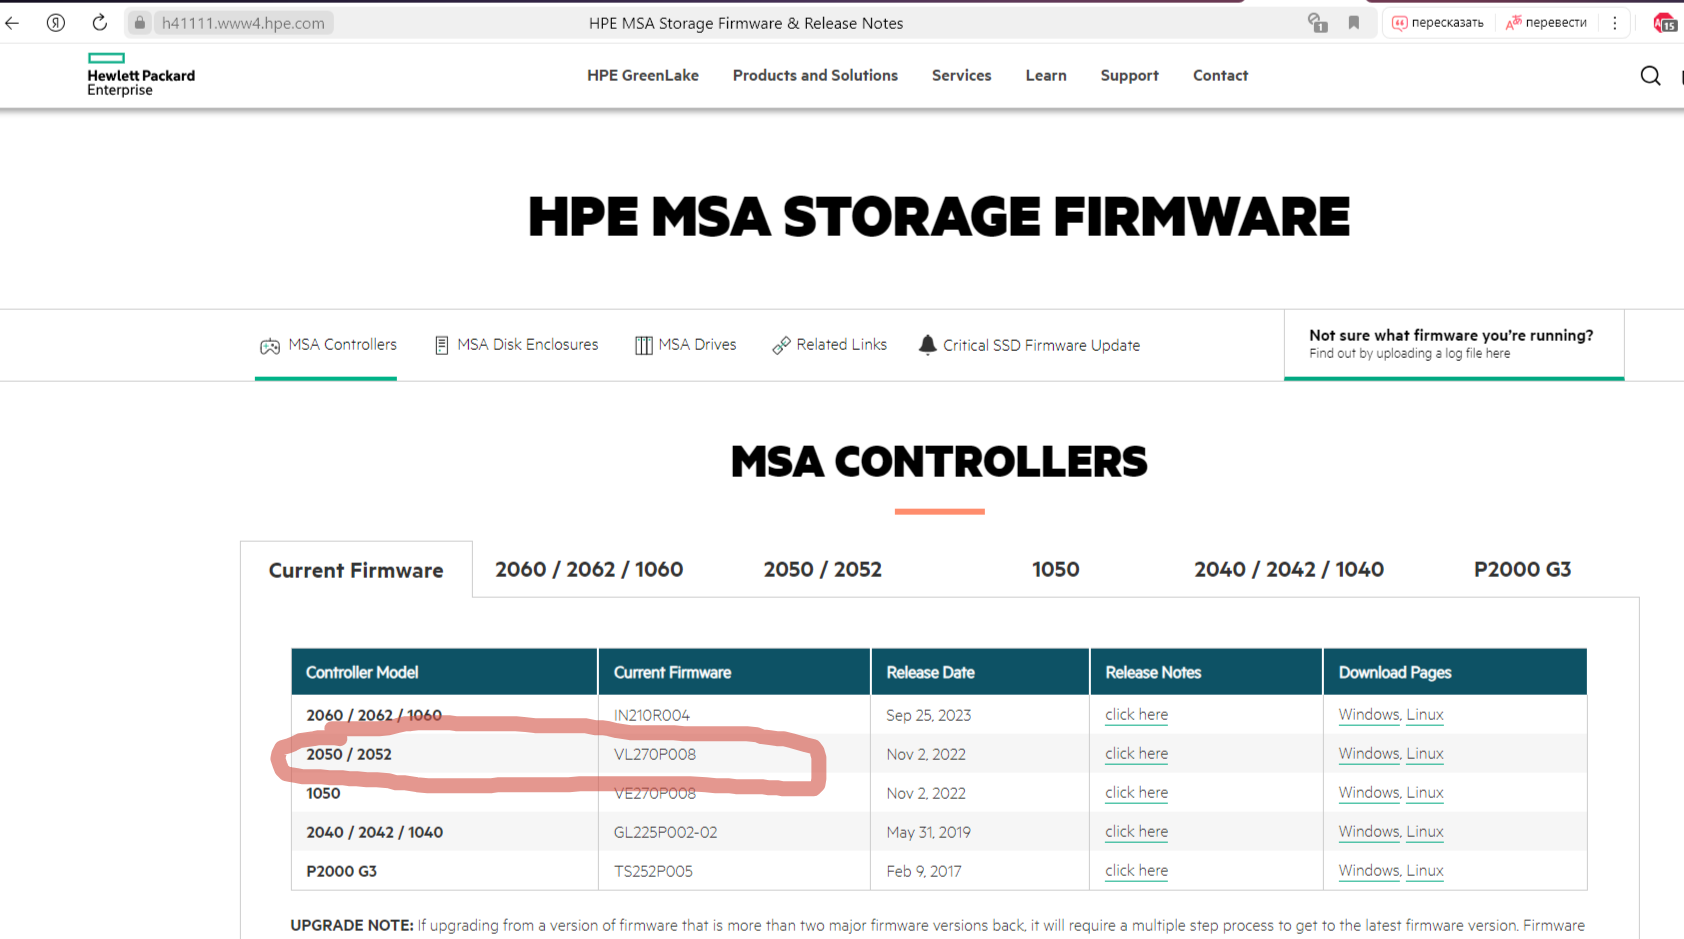Click the Critical SSD bell icon
1684x939 pixels.
click(928, 345)
